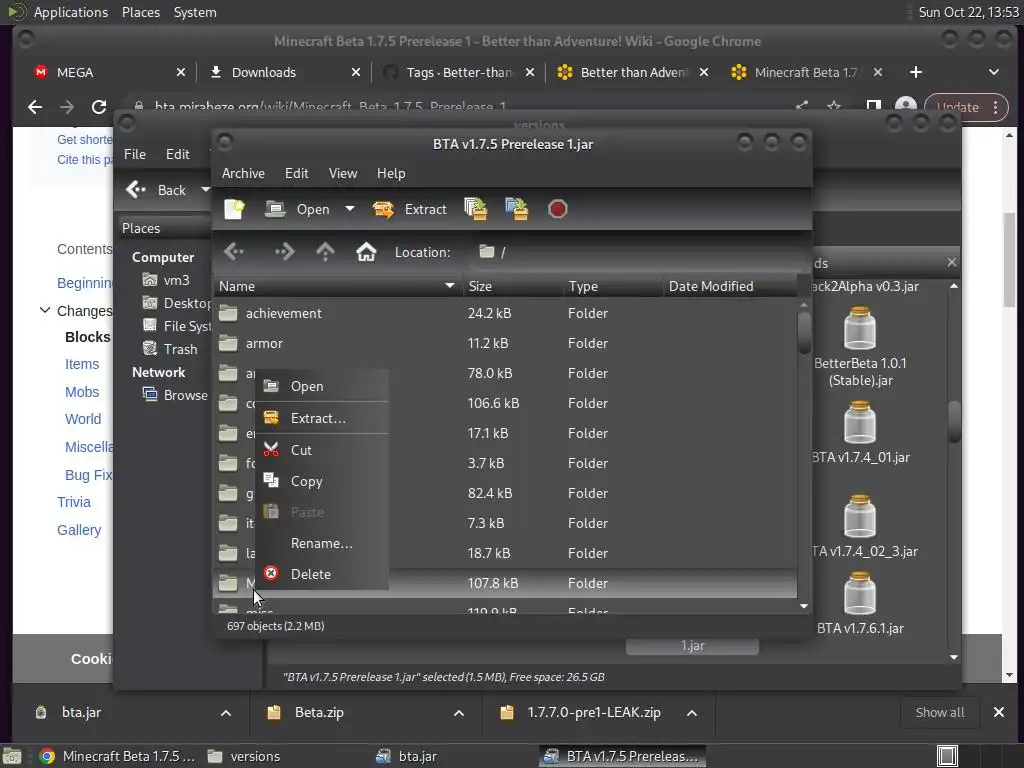This screenshot has height=768, width=1024.
Task: Sort by the Size column header
Action: pos(513,286)
